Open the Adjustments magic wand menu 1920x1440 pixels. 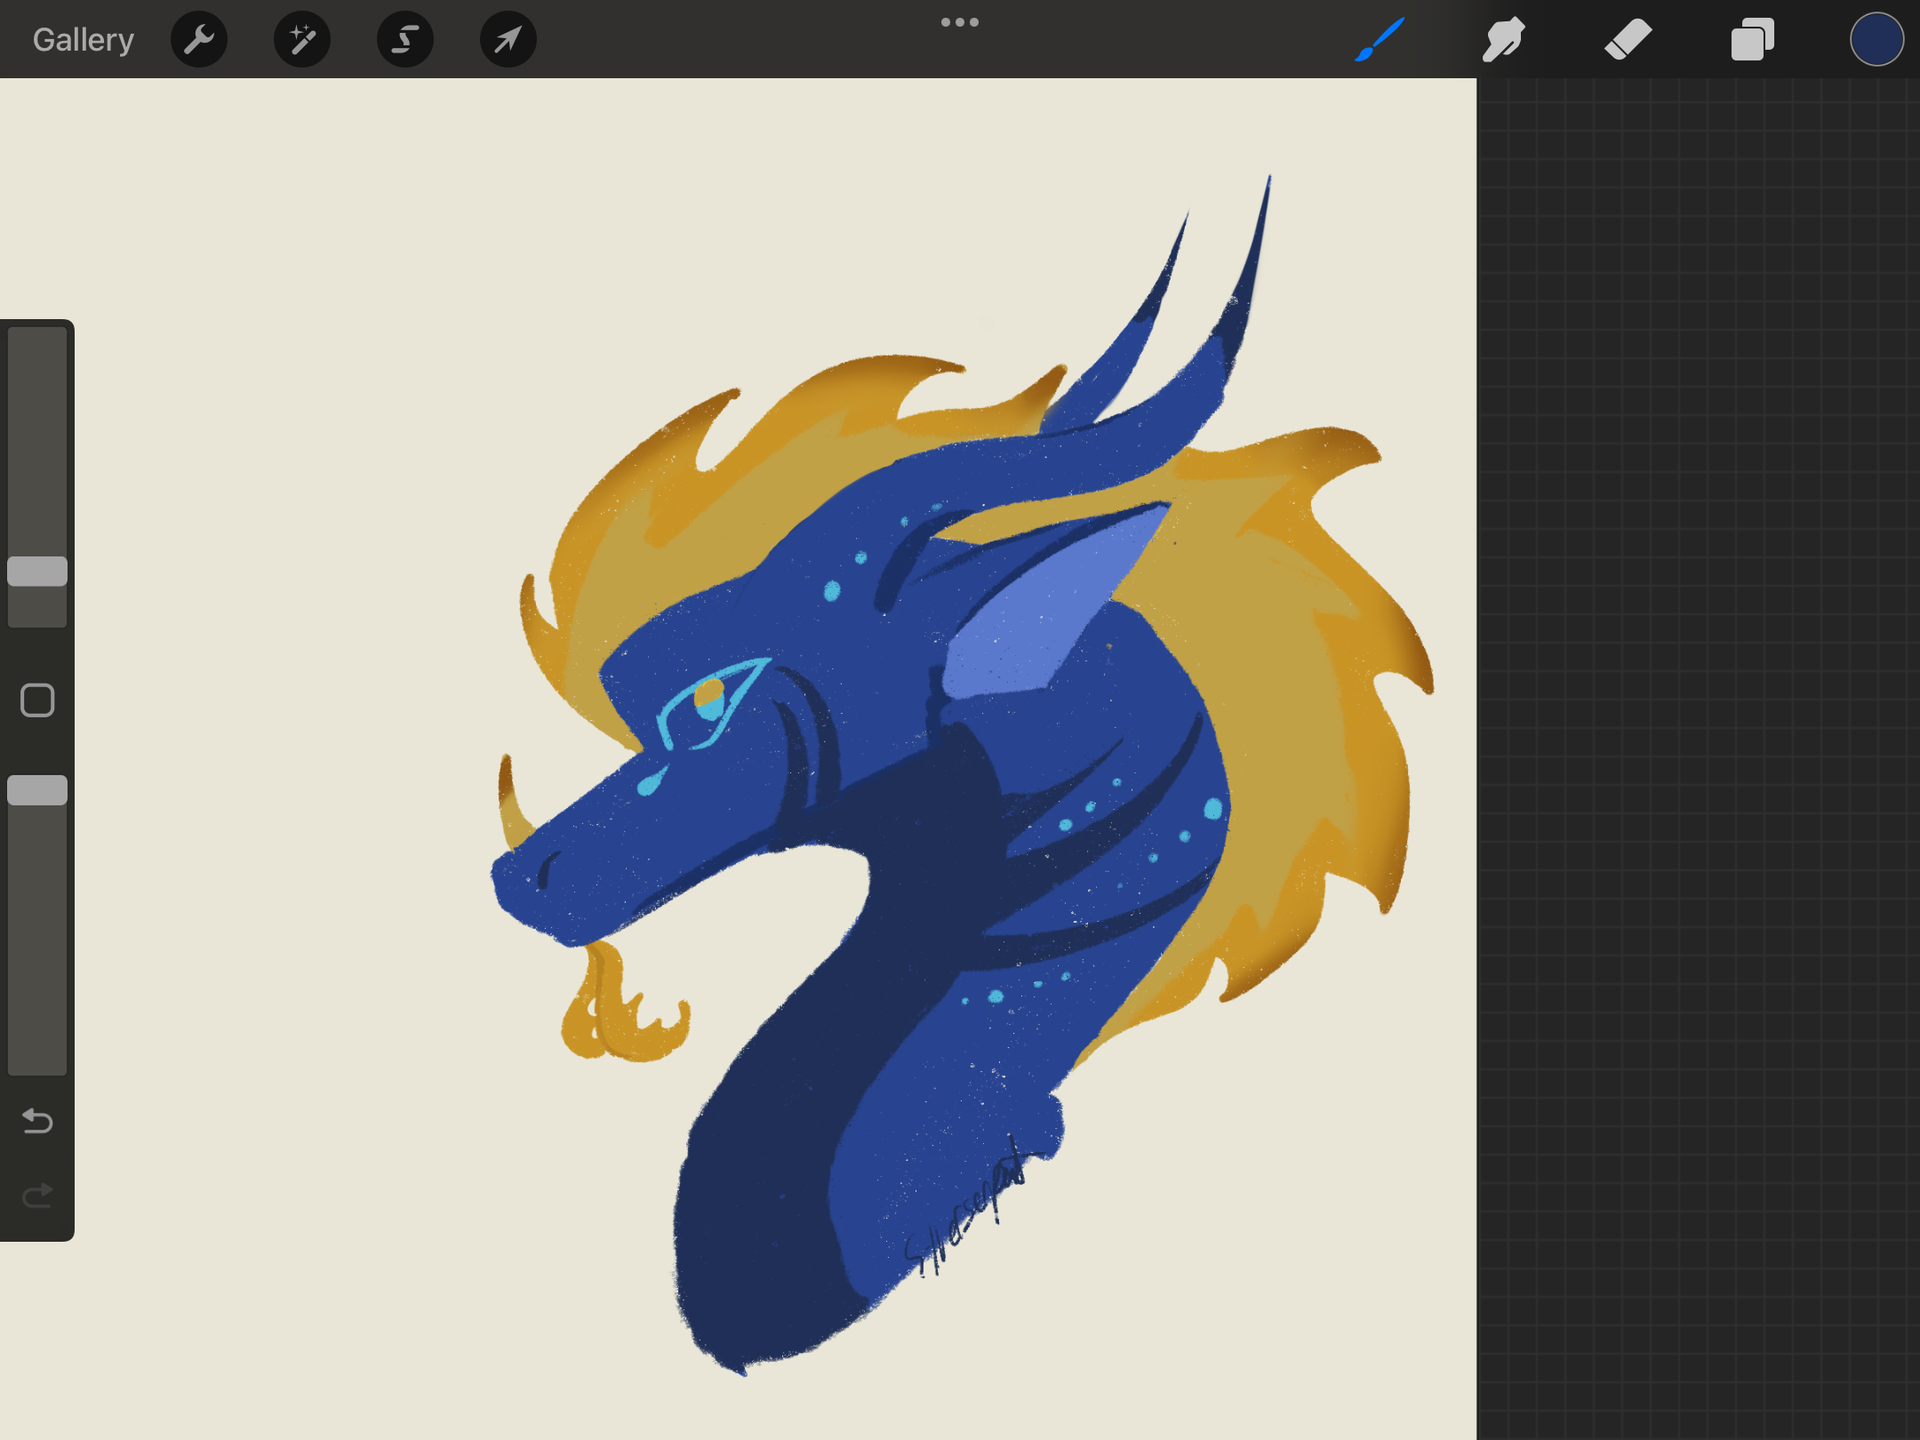pos(302,40)
